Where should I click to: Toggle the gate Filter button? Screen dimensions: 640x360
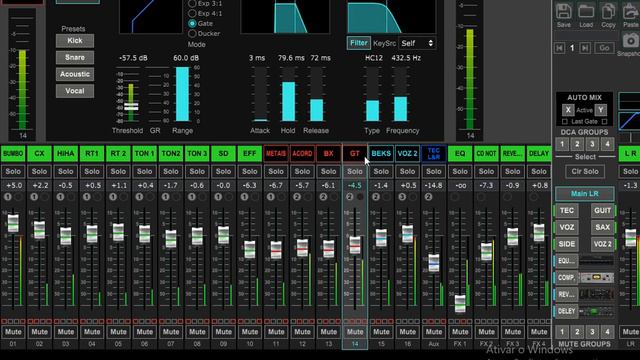[x=358, y=43]
